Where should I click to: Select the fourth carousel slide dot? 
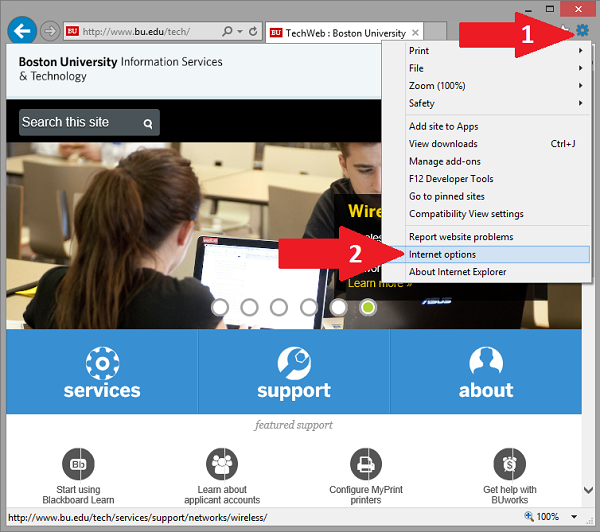(x=309, y=307)
